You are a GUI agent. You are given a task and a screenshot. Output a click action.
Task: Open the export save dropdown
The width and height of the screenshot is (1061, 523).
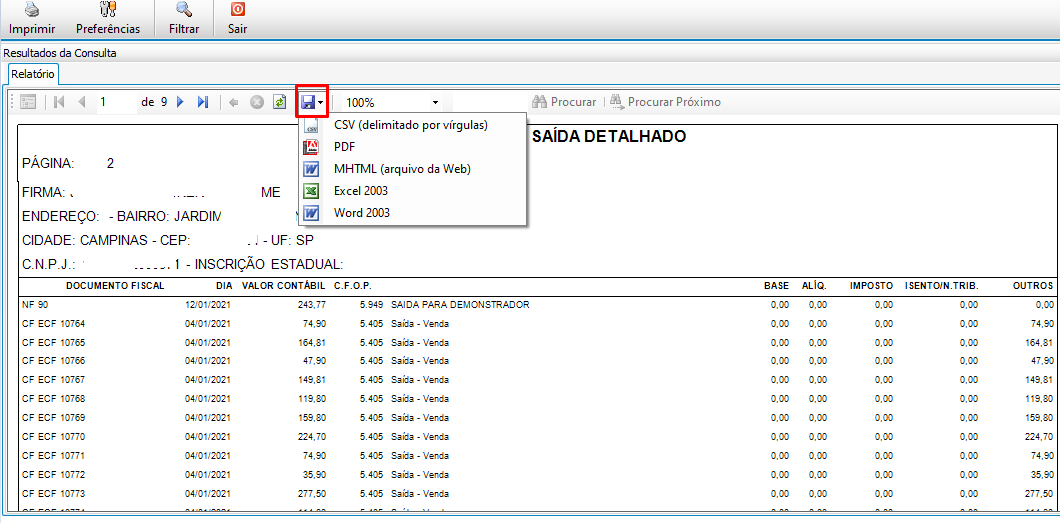click(x=312, y=102)
